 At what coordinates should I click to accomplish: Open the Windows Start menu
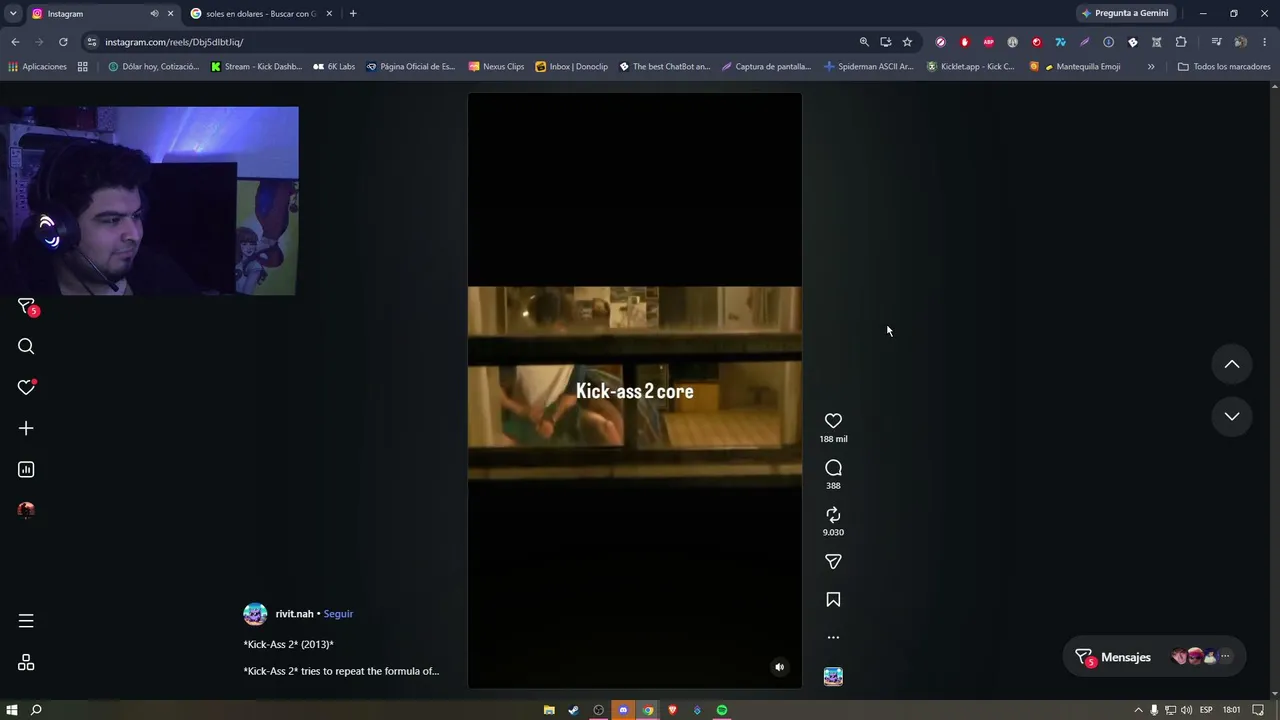click(x=12, y=710)
